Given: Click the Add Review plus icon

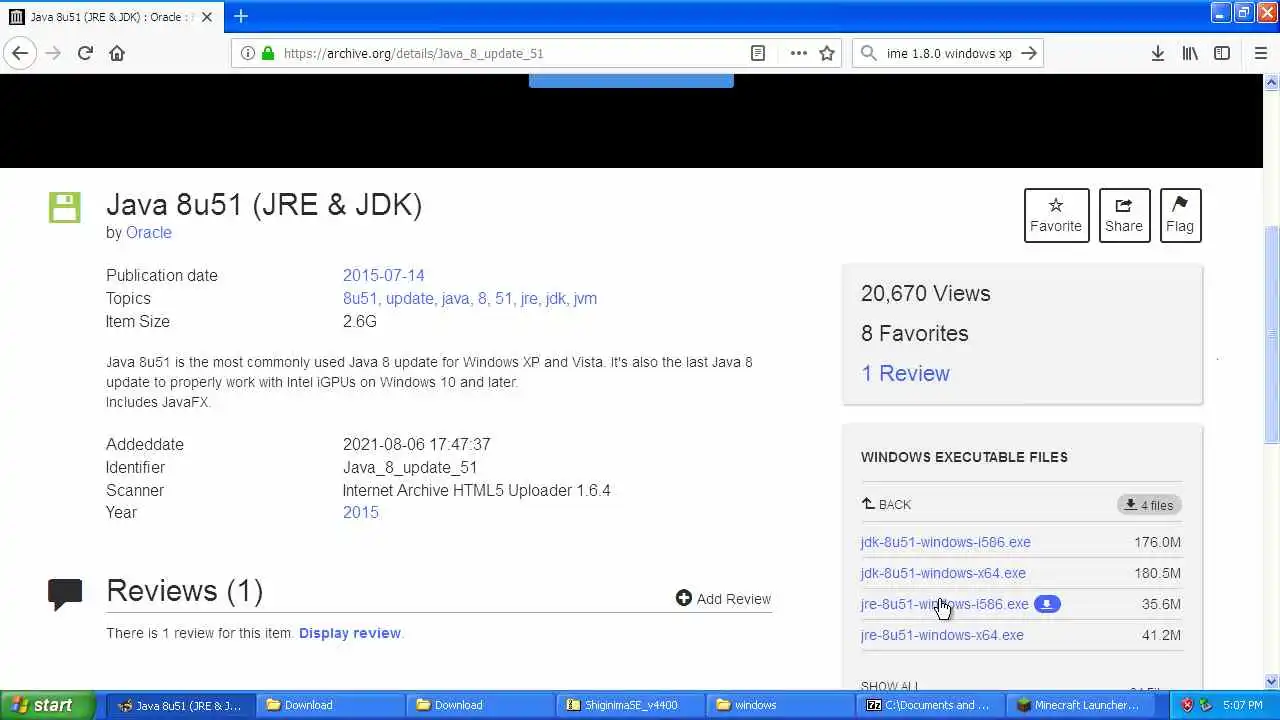Looking at the screenshot, I should point(684,598).
